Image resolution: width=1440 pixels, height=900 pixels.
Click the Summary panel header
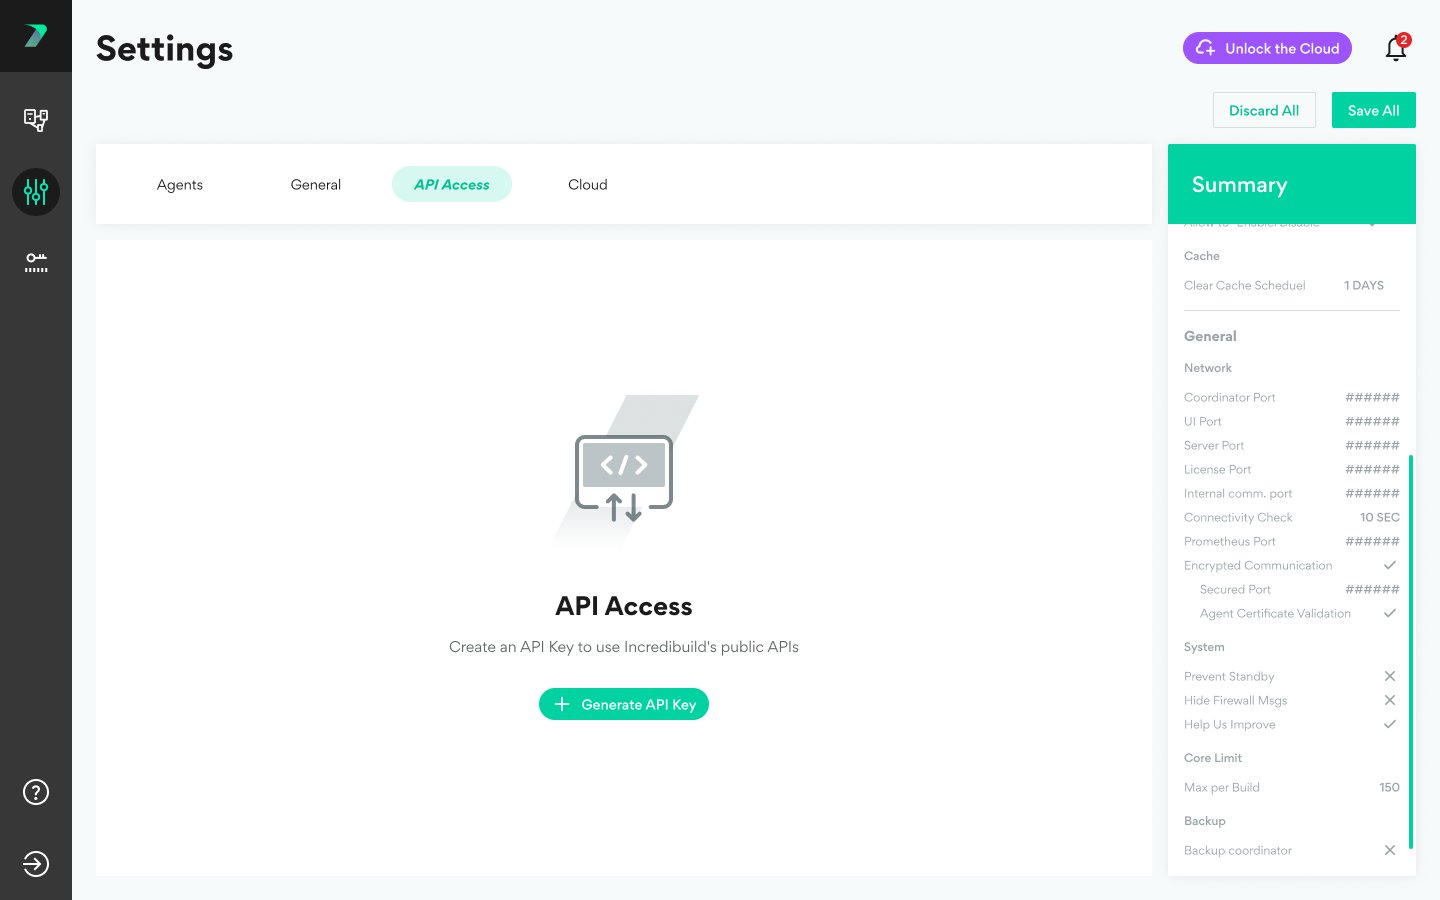click(1292, 184)
